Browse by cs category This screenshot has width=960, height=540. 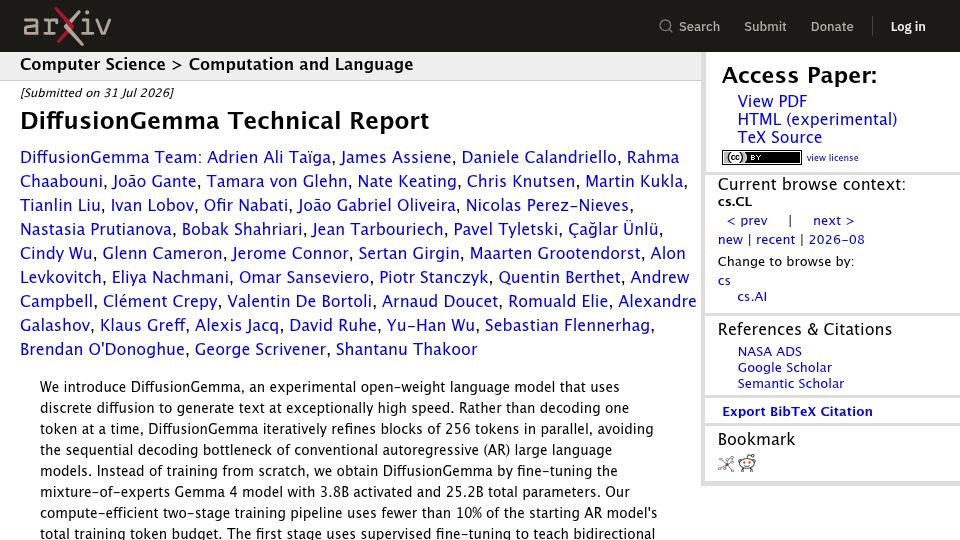point(724,280)
